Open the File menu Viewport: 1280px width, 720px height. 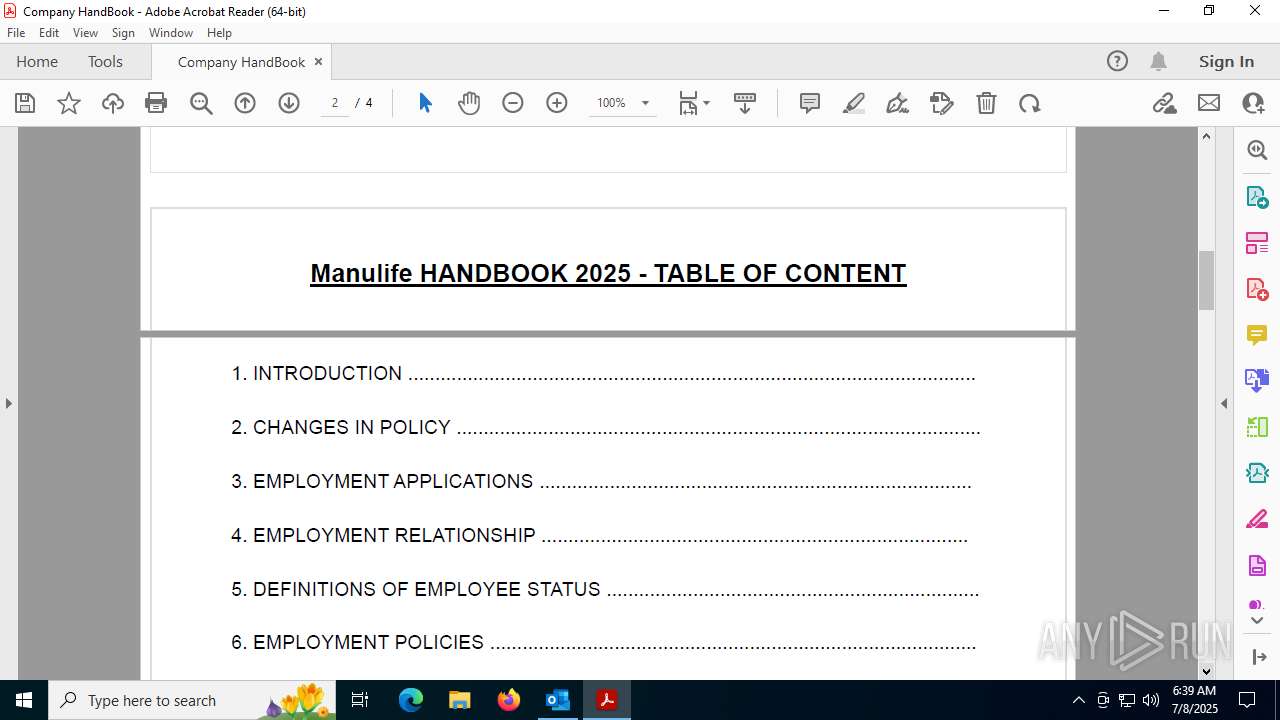tap(16, 33)
